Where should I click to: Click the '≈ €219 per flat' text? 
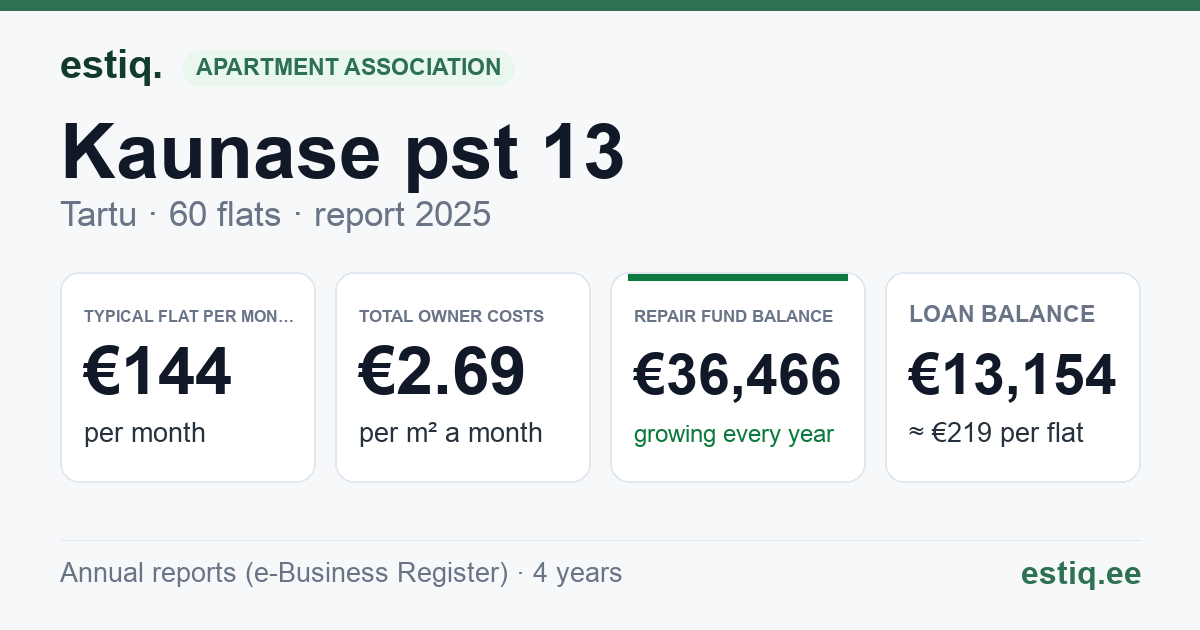tap(996, 433)
